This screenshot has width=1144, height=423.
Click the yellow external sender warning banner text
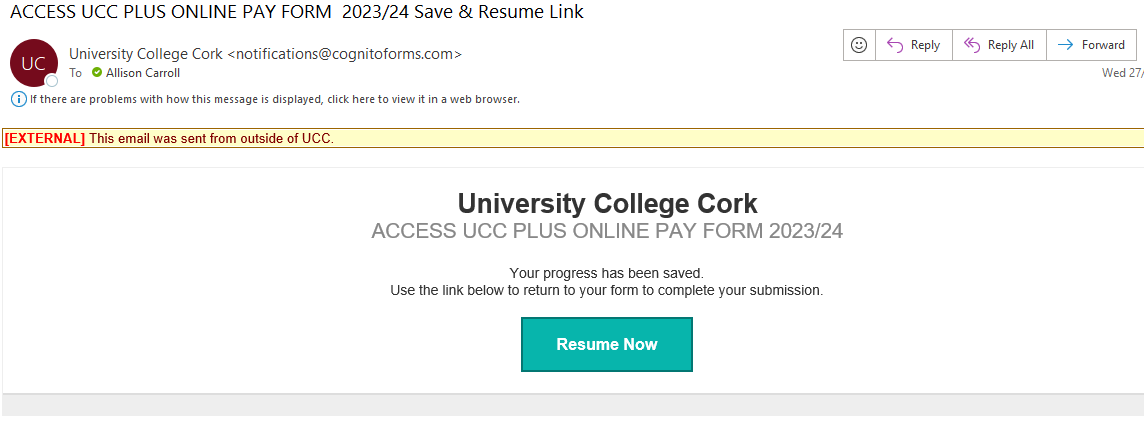(211, 138)
